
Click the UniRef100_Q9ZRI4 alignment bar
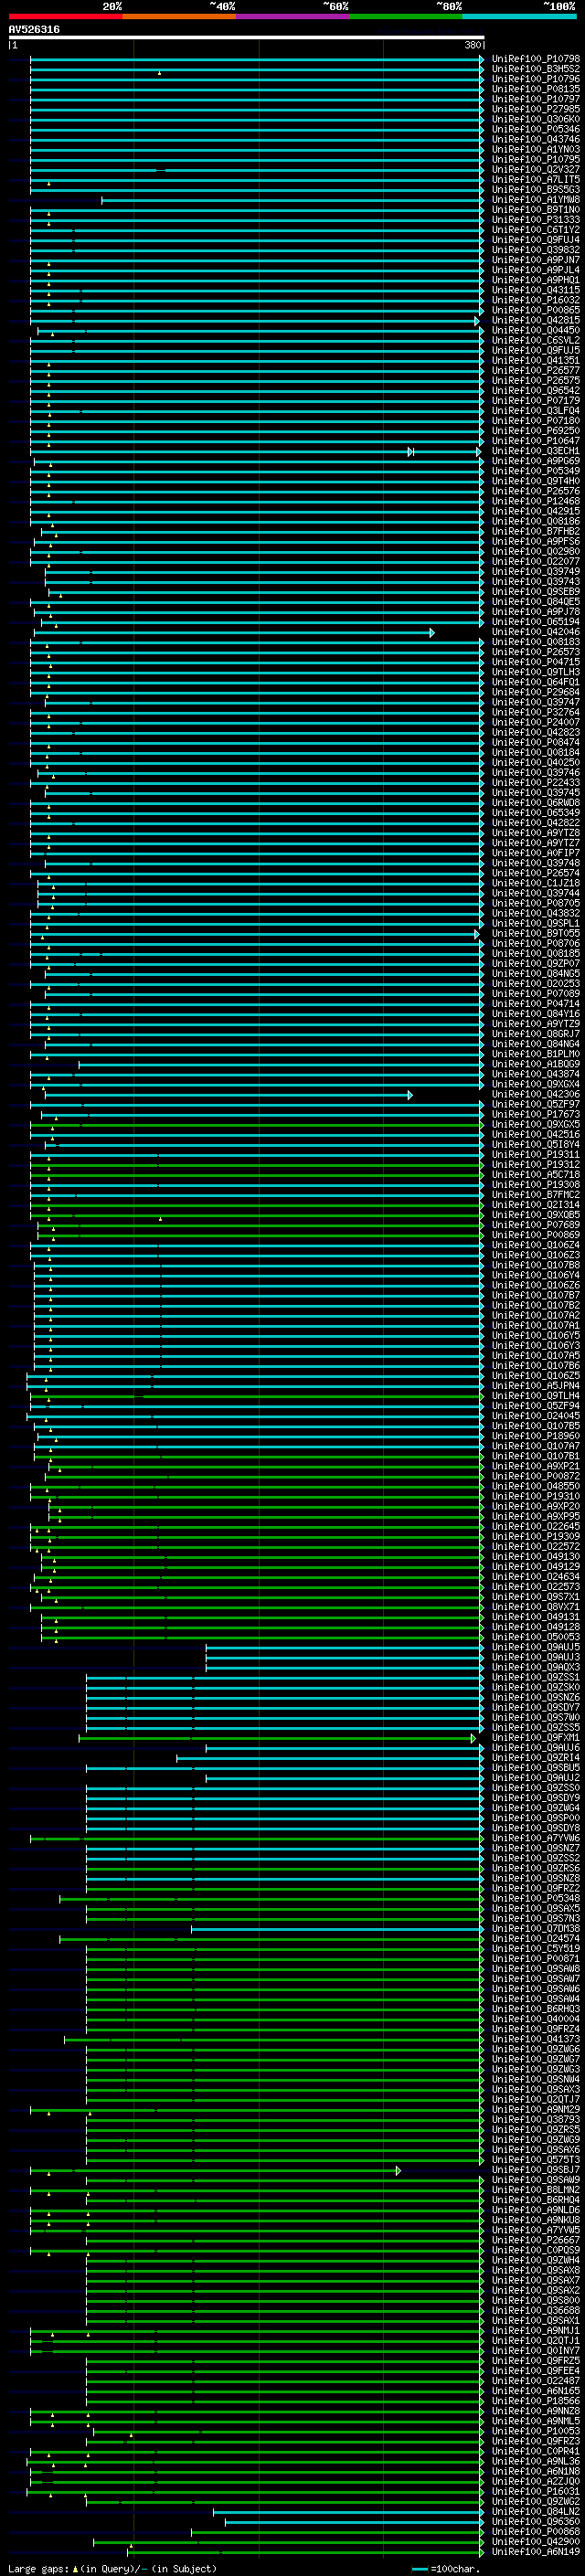pos(330,1759)
